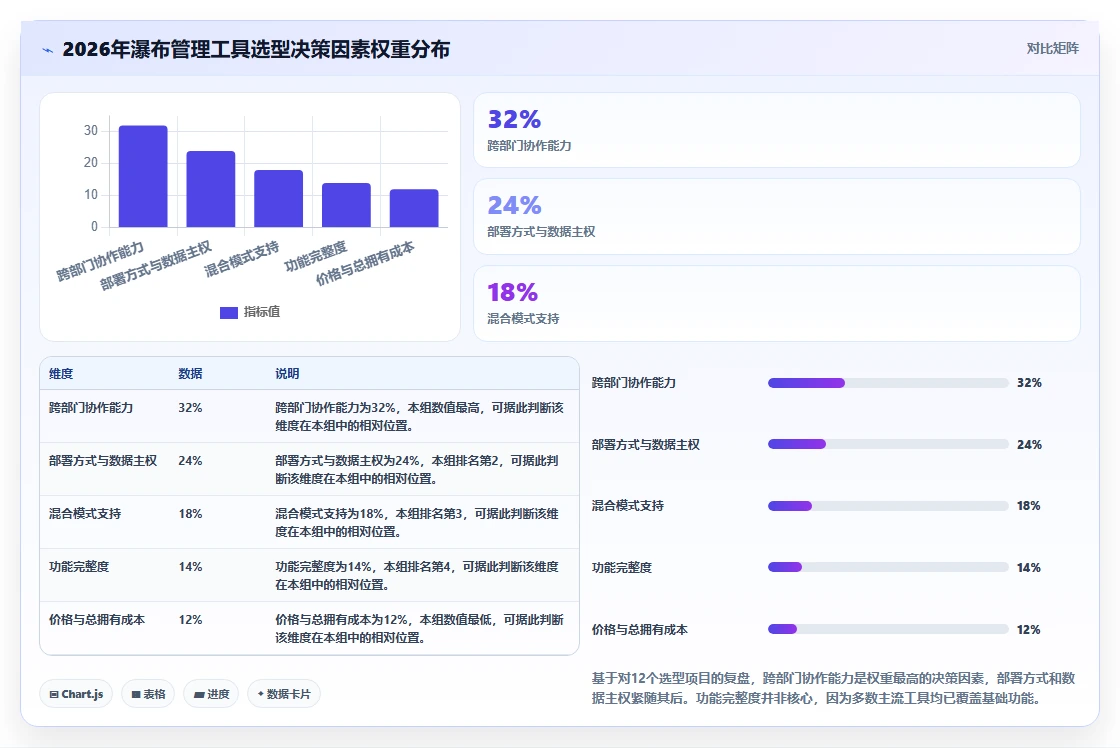Viewport: 1120px width, 748px height.
Task: Select the 混合模式支持 cell in the table
Action: tap(85, 514)
